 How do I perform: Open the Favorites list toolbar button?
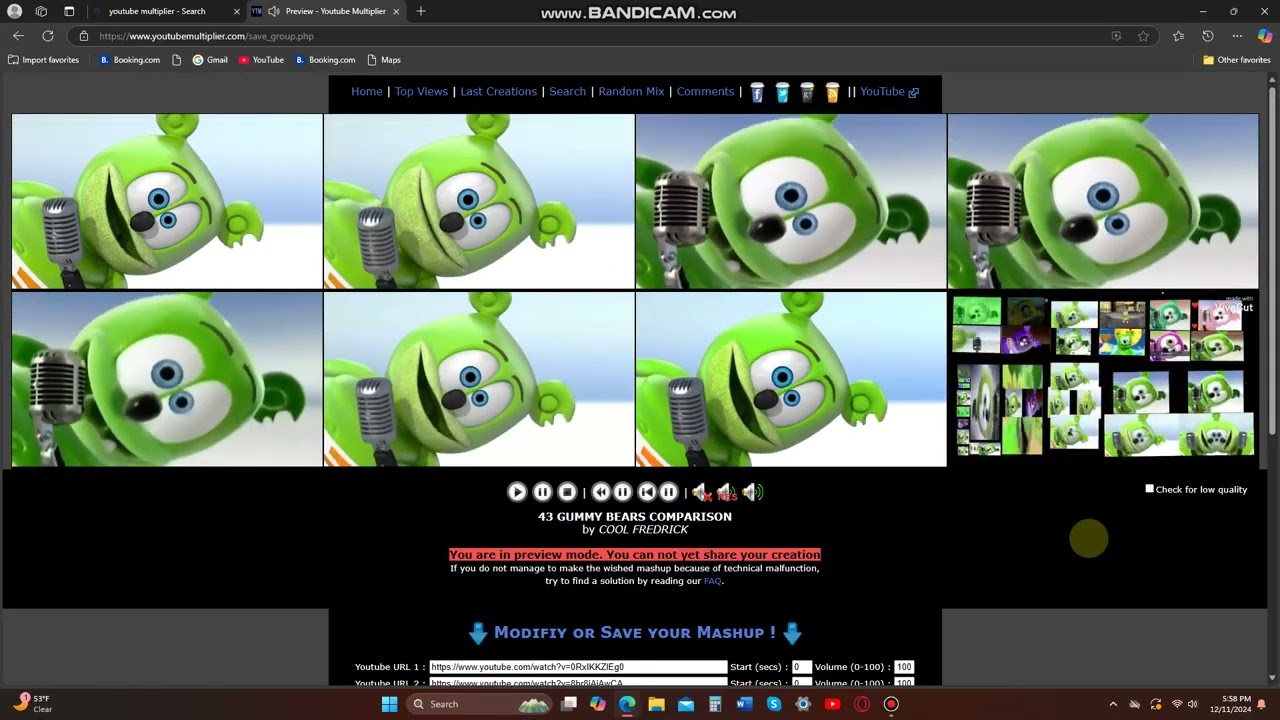click(x=1179, y=36)
